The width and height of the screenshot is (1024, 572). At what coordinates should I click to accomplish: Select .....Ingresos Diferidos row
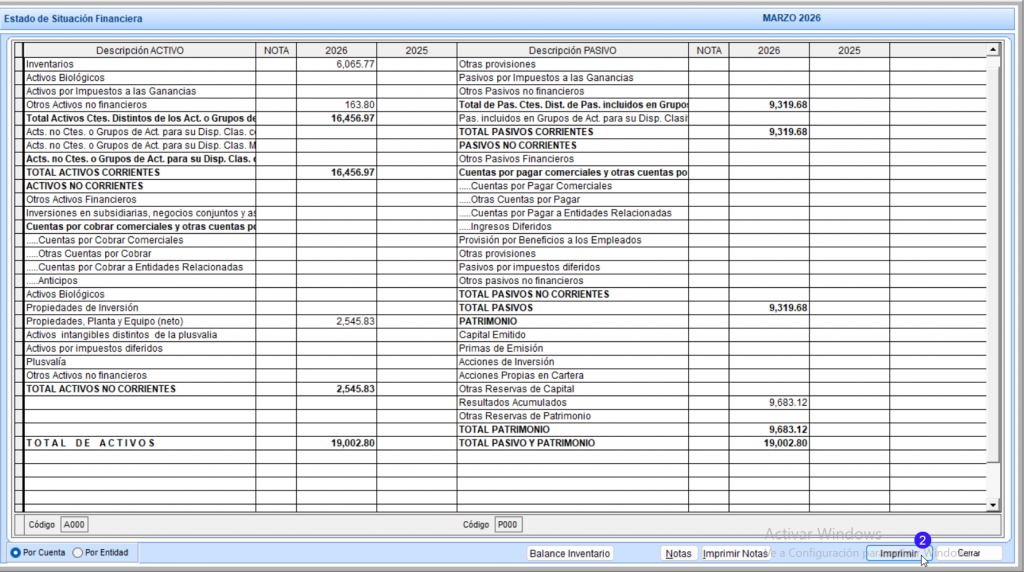tap(573, 227)
